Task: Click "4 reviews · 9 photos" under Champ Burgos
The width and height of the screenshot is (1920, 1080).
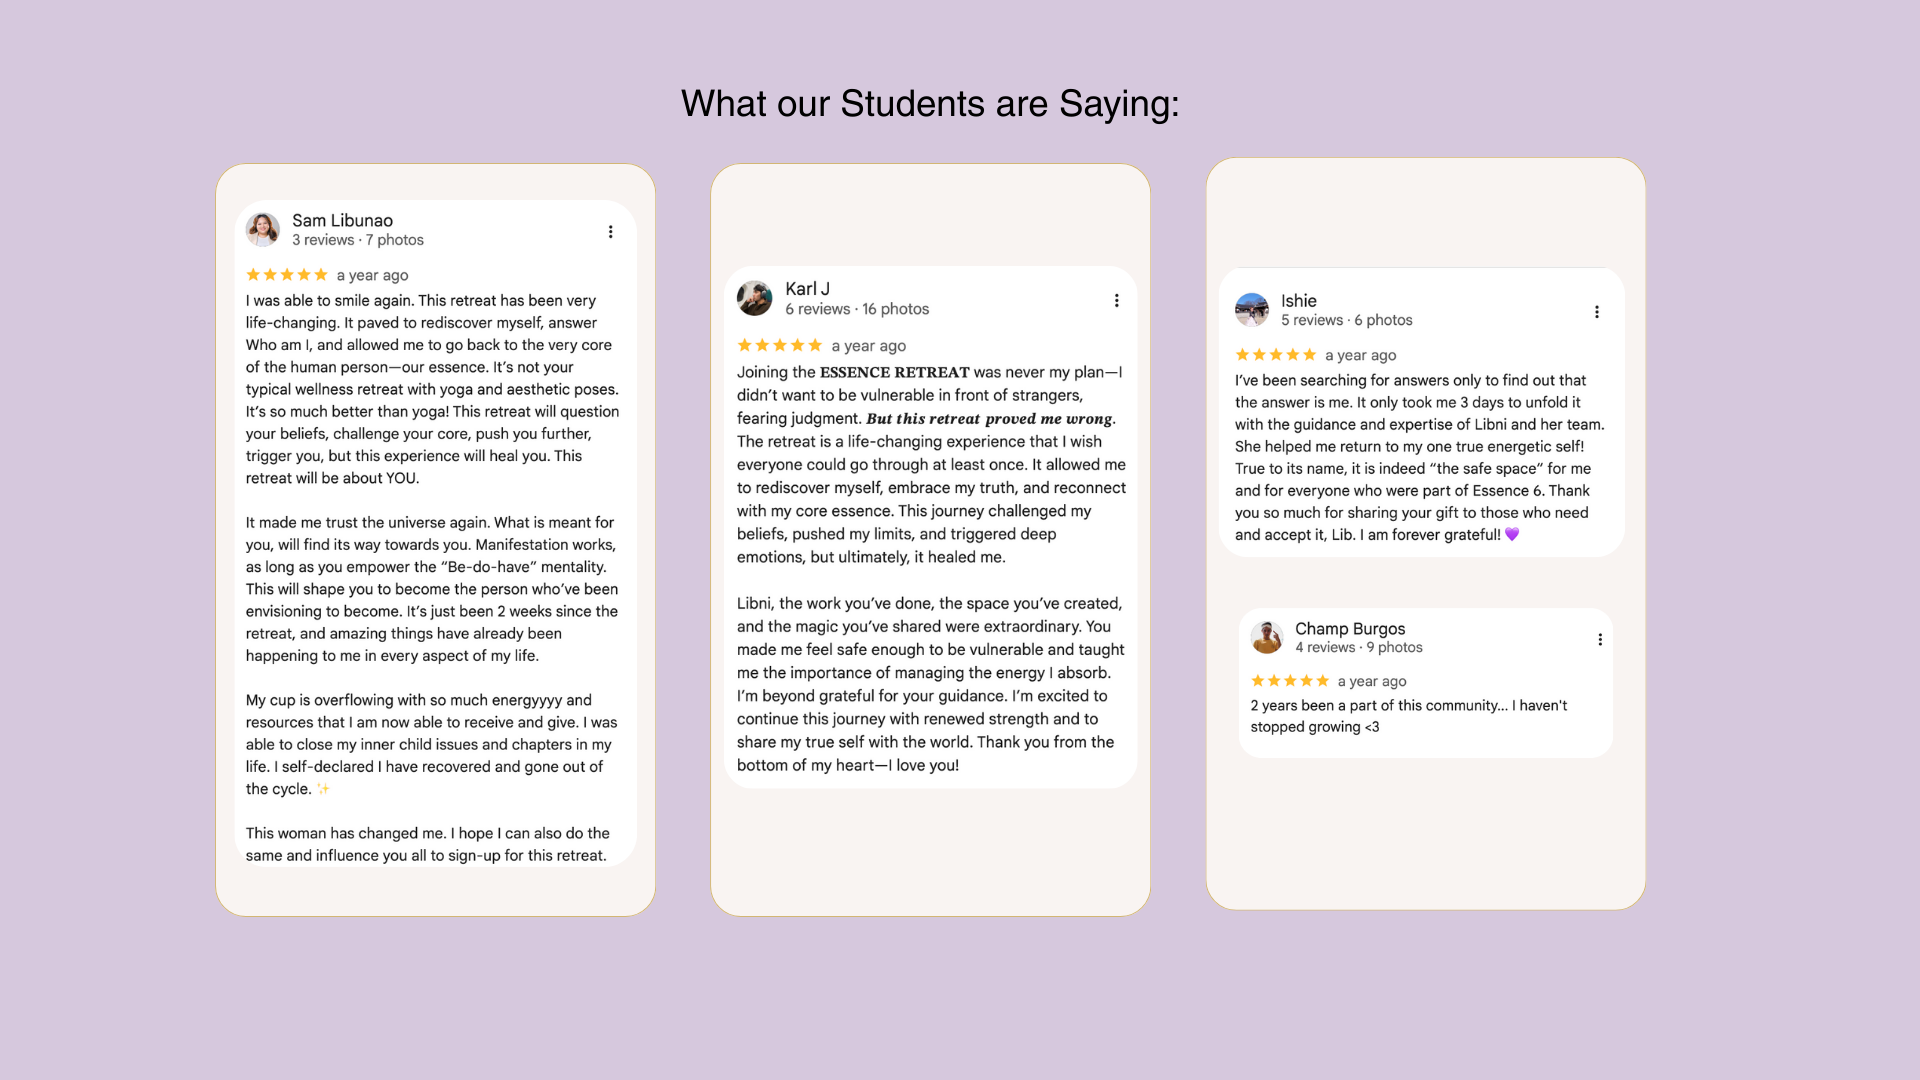Action: click(1359, 648)
